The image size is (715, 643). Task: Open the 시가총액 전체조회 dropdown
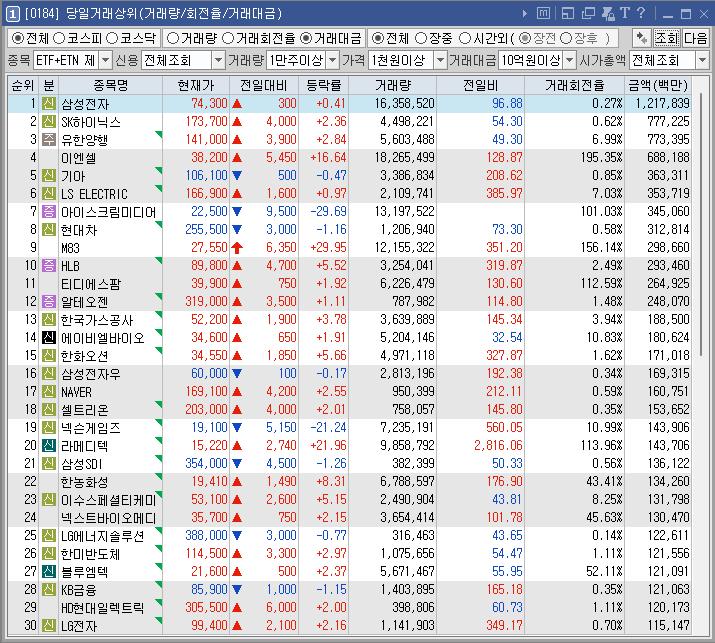coord(702,60)
